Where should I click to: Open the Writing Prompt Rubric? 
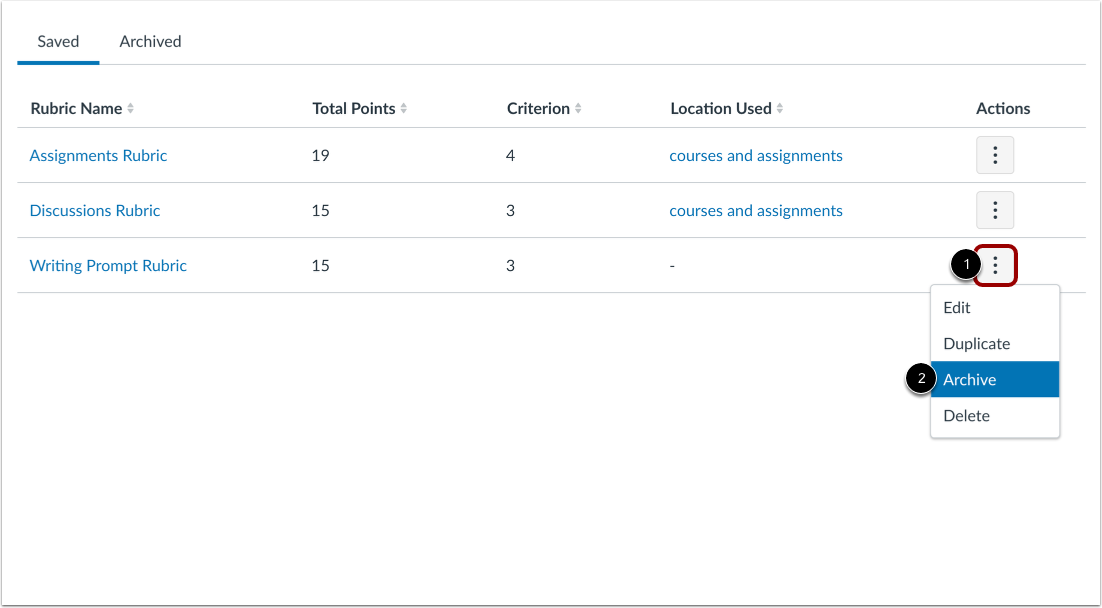click(108, 265)
